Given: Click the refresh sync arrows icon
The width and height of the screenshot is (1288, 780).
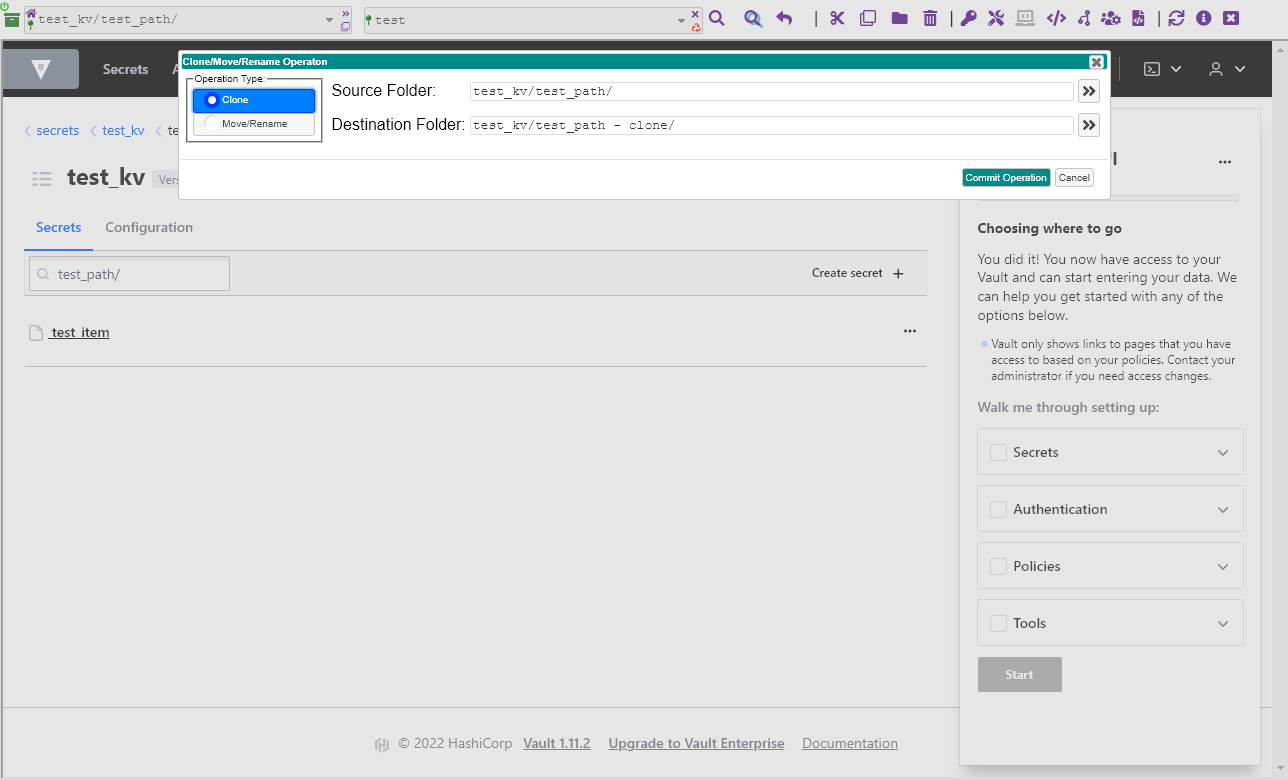Looking at the screenshot, I should 1176,18.
